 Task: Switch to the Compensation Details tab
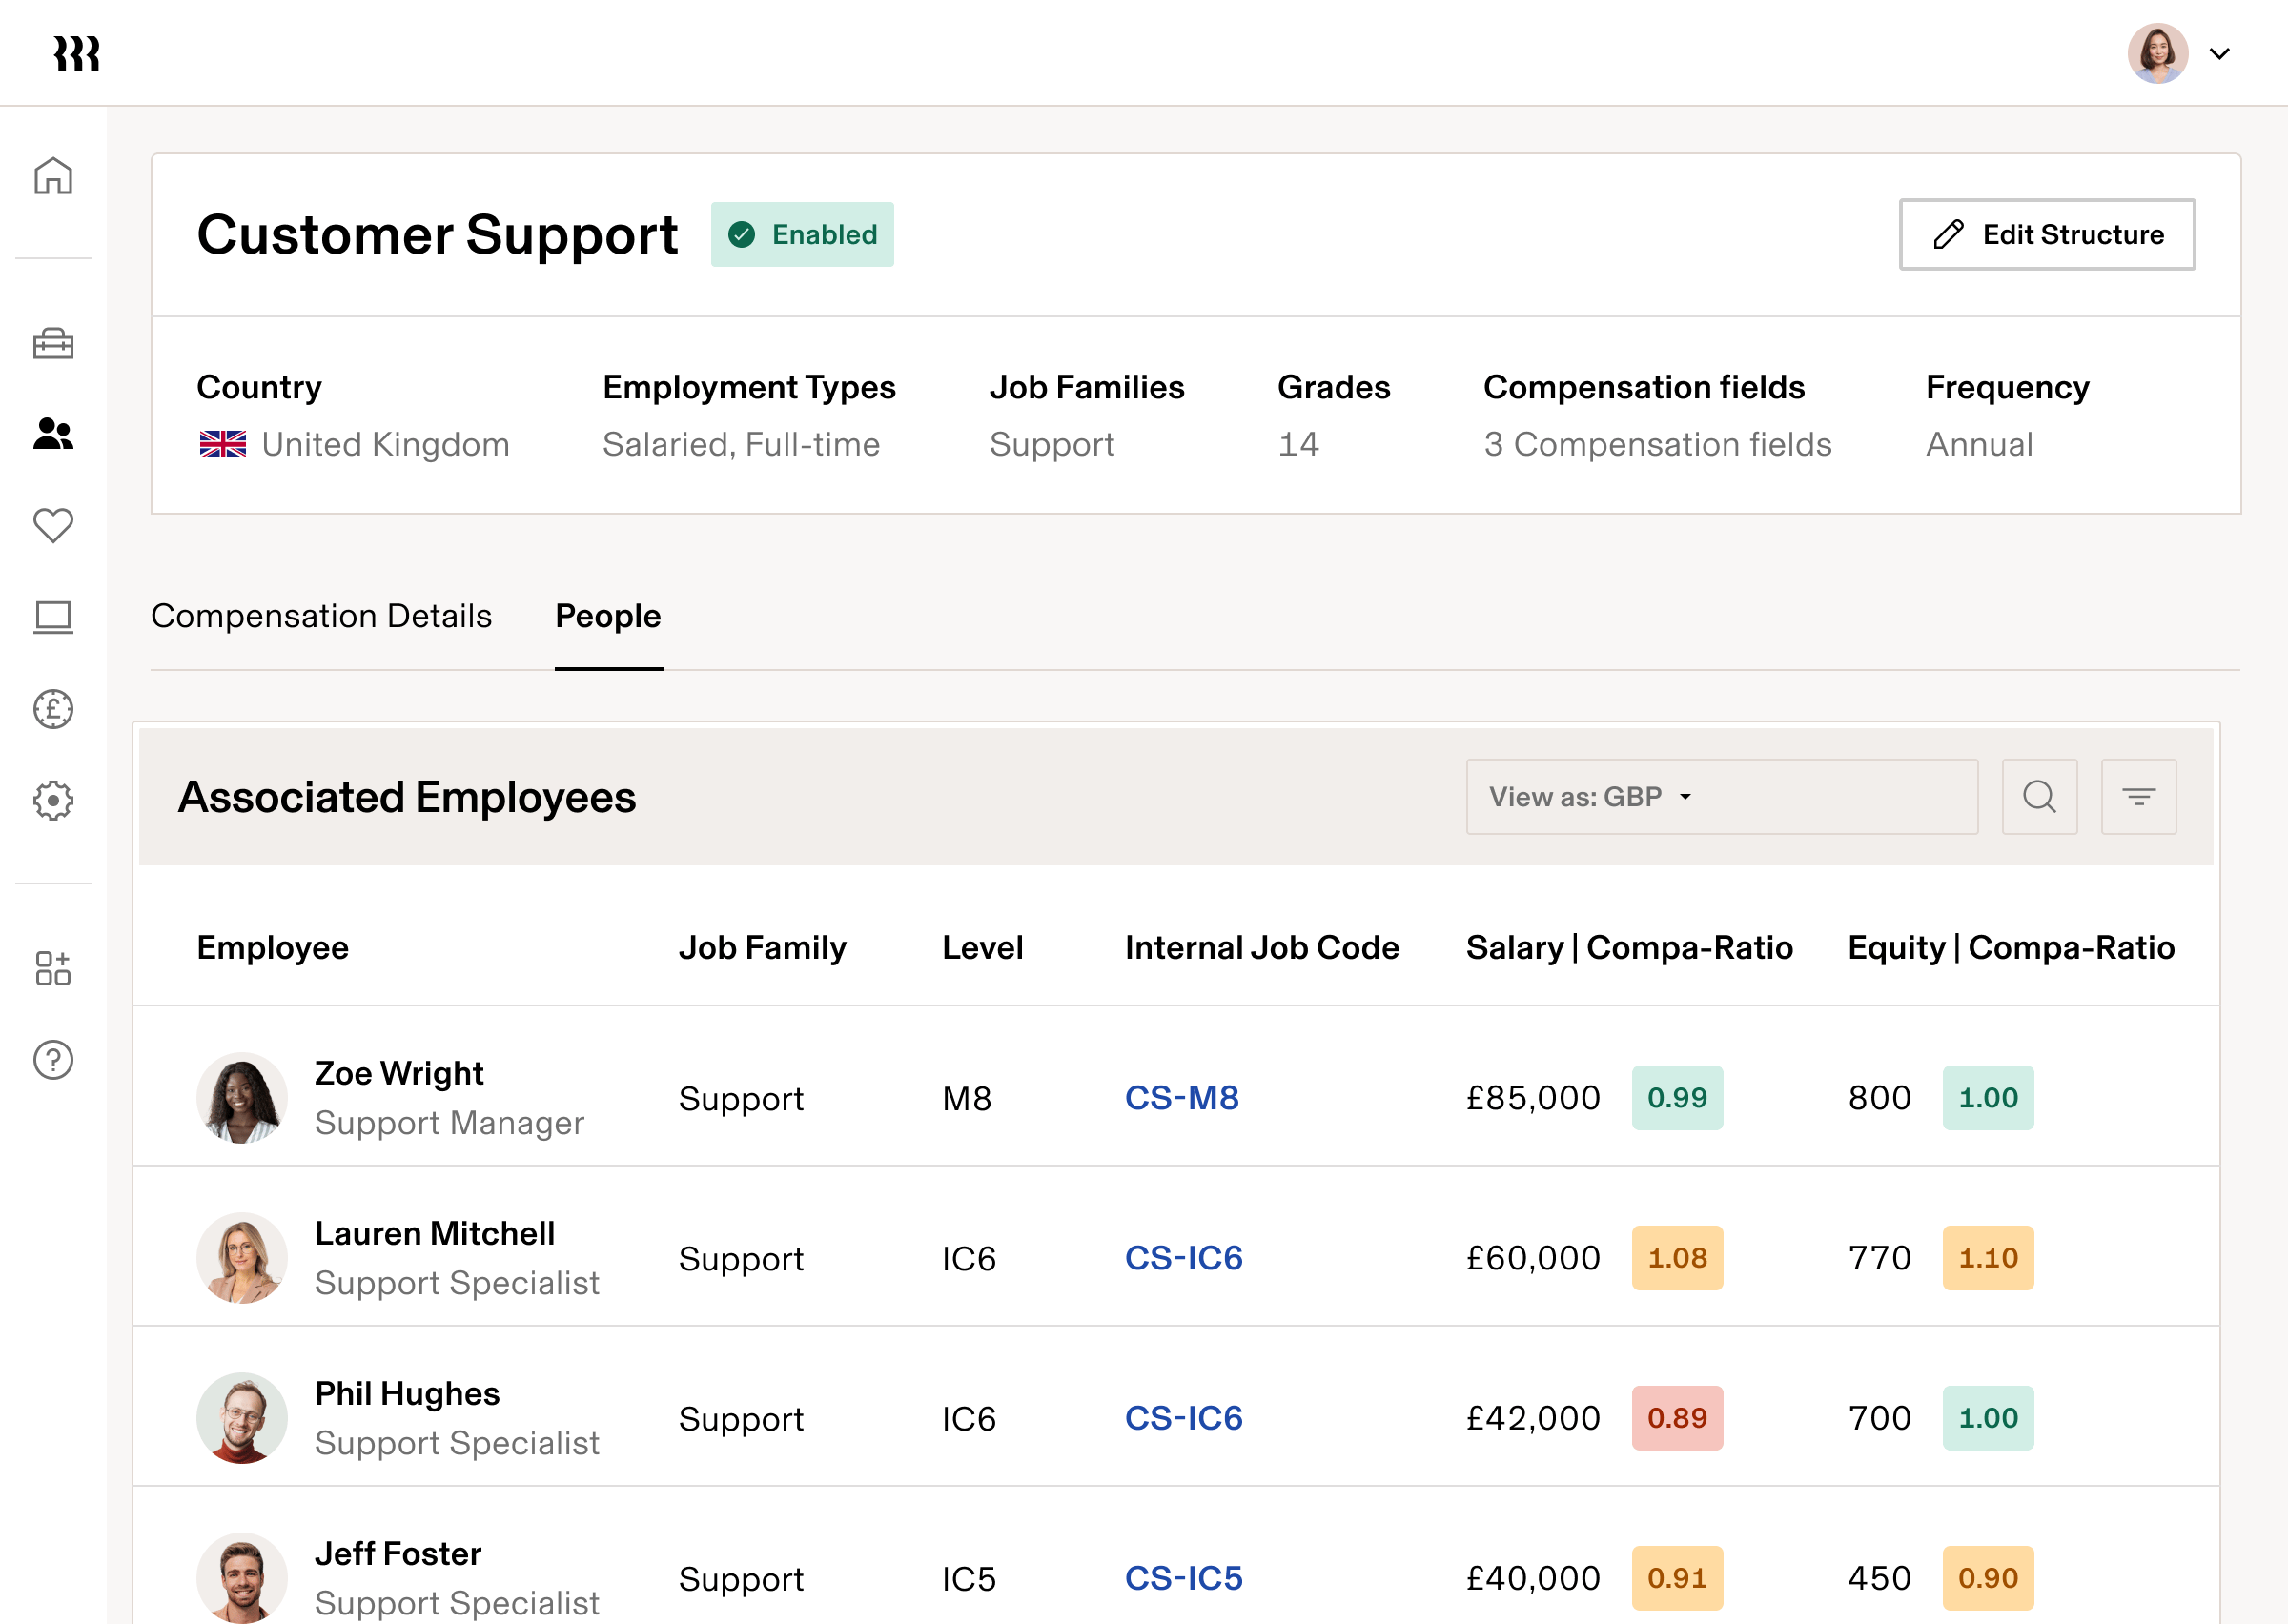pos(321,616)
